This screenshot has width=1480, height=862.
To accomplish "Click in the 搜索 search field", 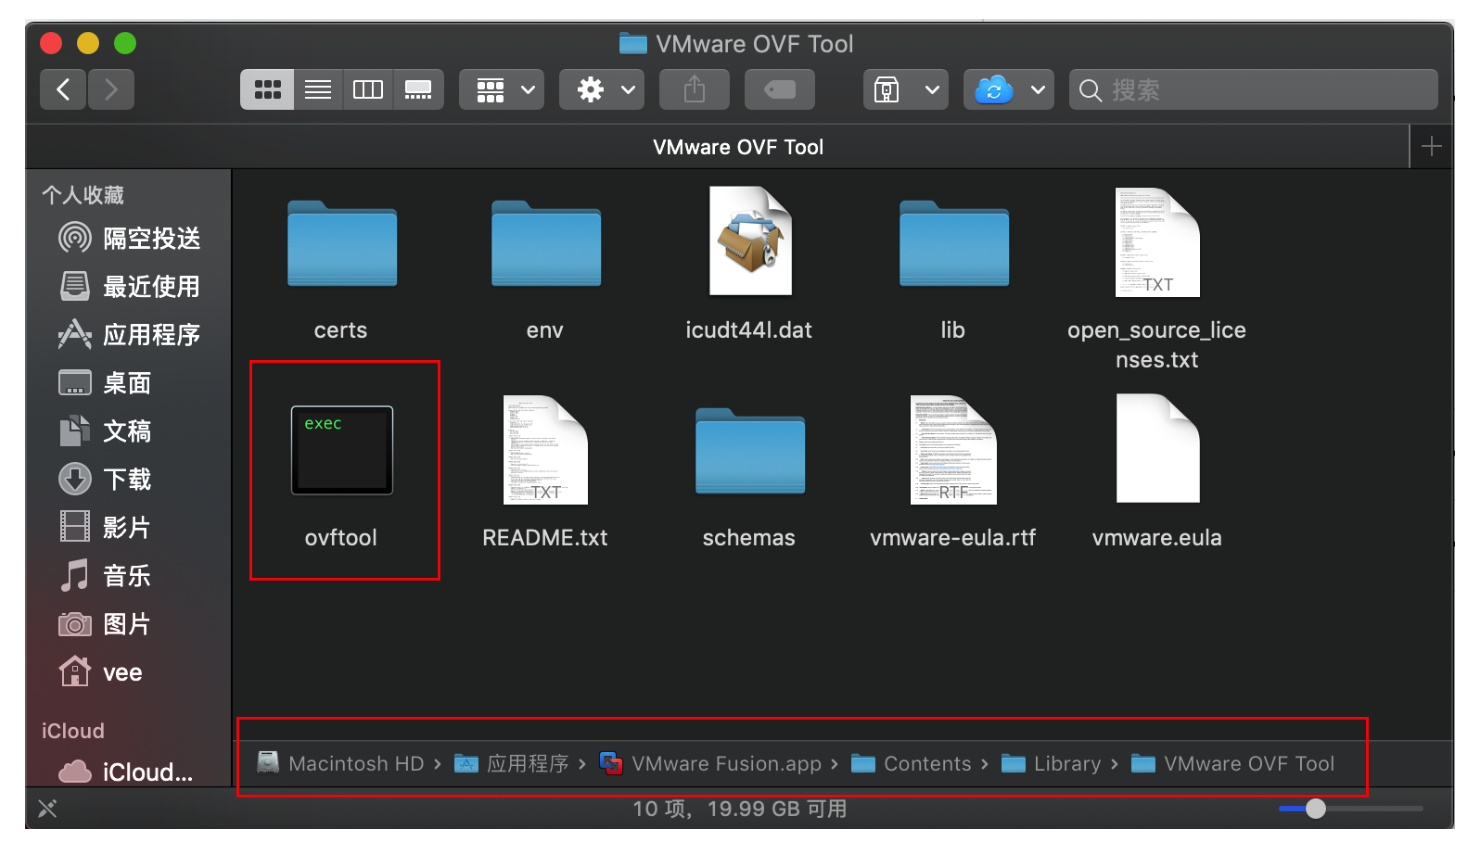I will coord(1253,90).
